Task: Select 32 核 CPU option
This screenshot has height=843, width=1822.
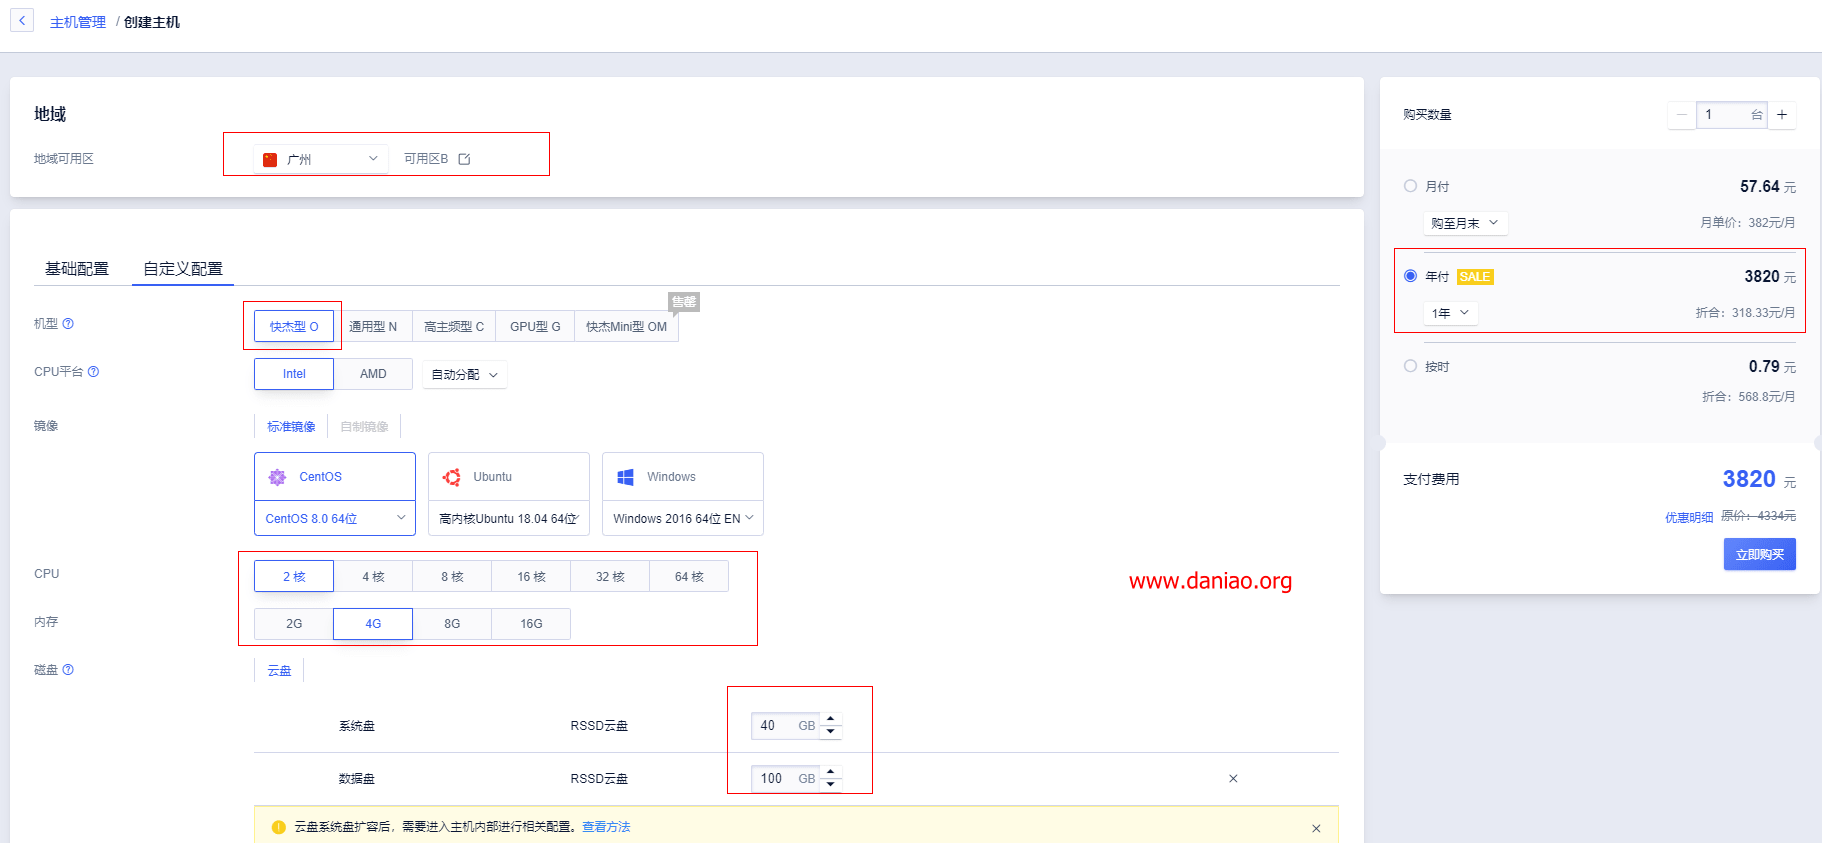Action: point(610,576)
